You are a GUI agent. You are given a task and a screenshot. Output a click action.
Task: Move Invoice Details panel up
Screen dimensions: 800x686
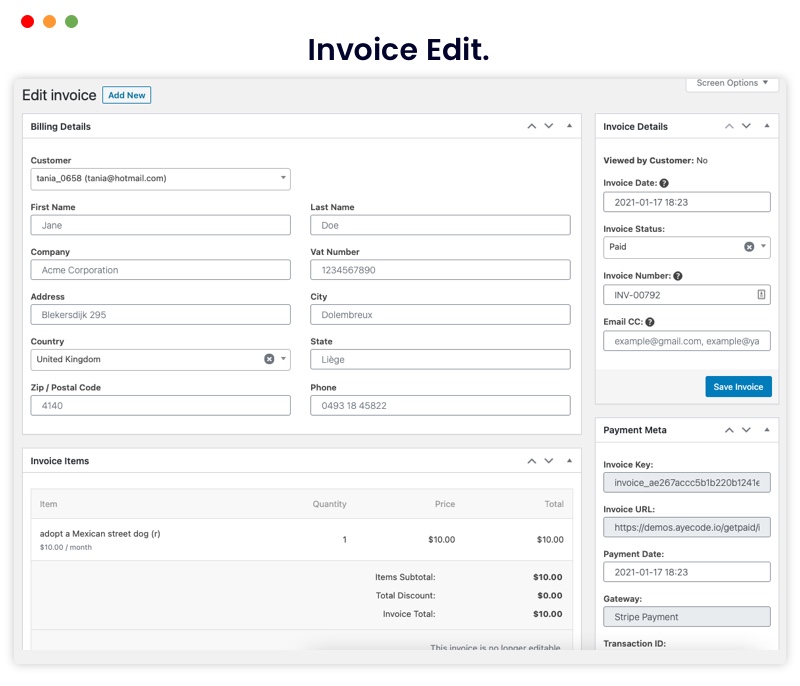point(729,126)
